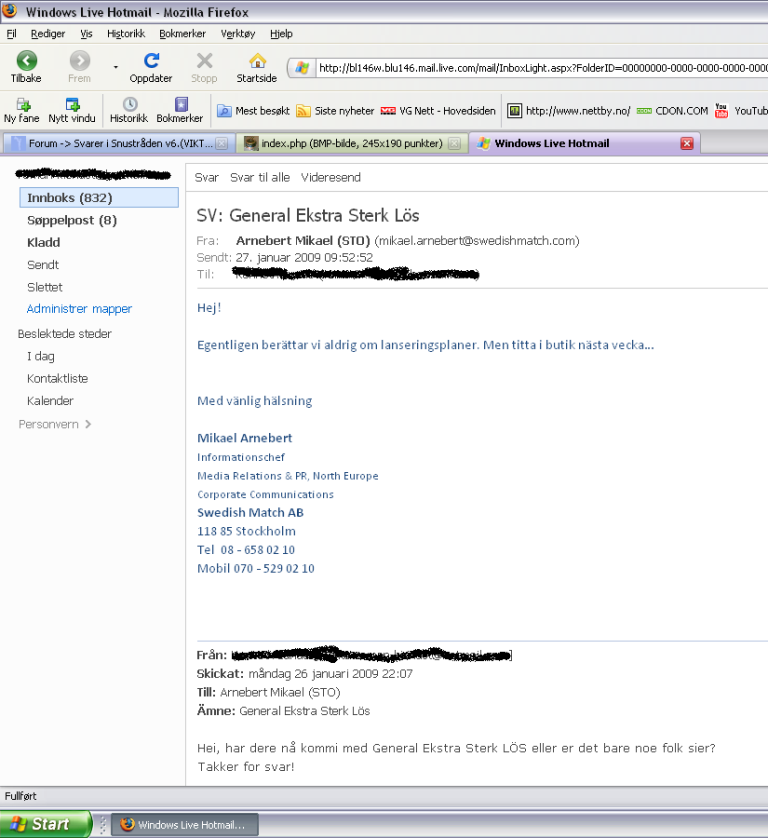Open the Slettet folder
Image resolution: width=768 pixels, height=838 pixels.
44,288
